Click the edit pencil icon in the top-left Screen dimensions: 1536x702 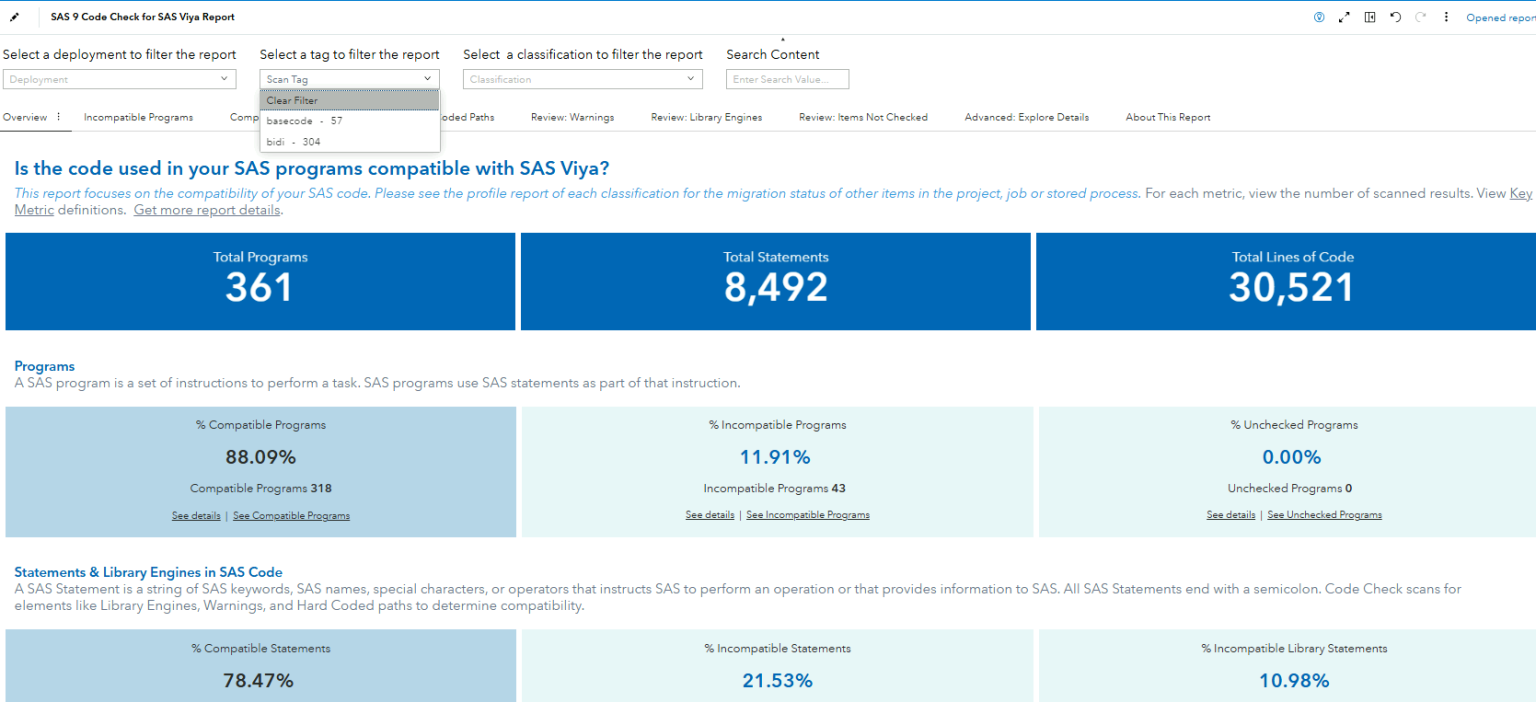pyautogui.click(x=14, y=17)
